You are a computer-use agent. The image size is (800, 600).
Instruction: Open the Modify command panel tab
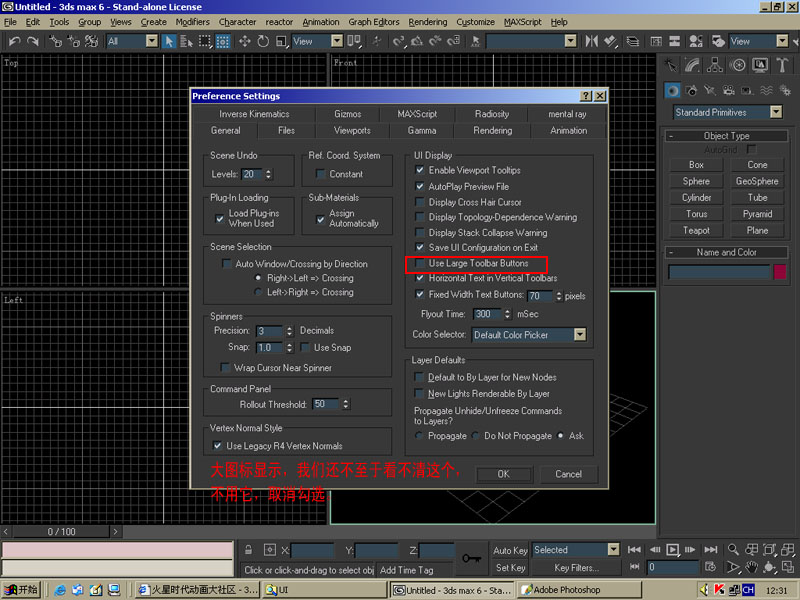692,65
